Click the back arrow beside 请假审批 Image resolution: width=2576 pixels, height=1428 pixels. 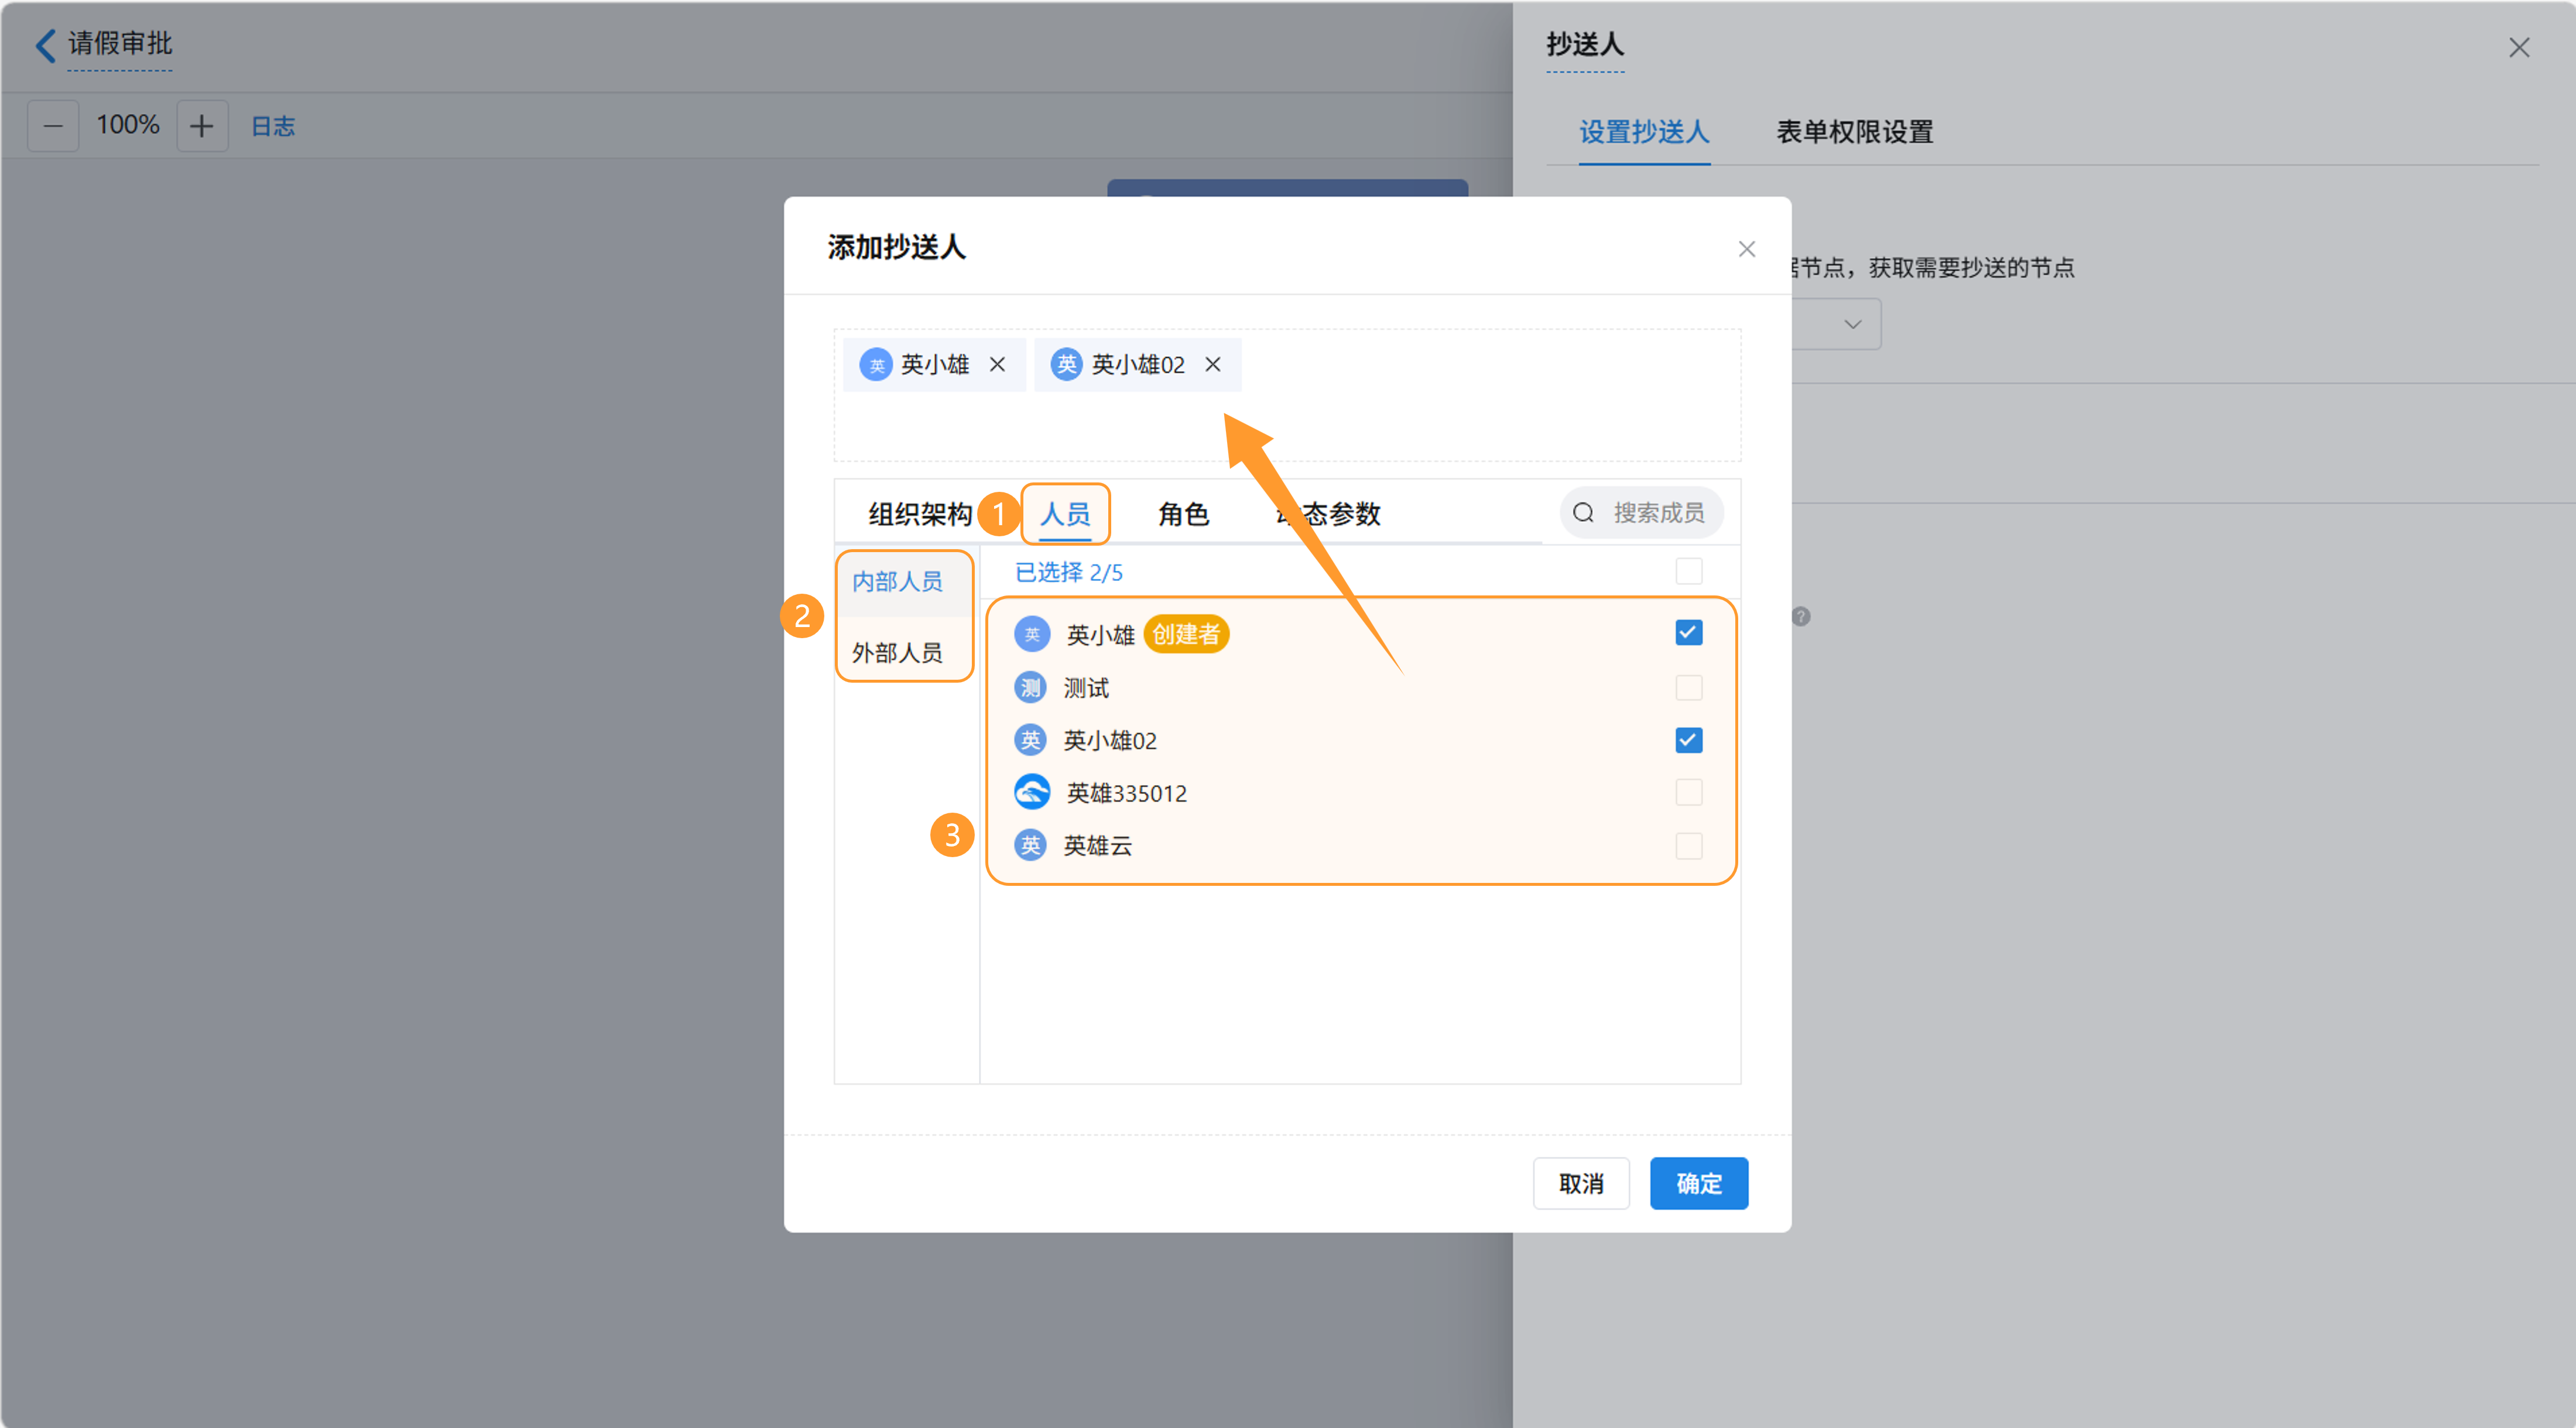46,45
